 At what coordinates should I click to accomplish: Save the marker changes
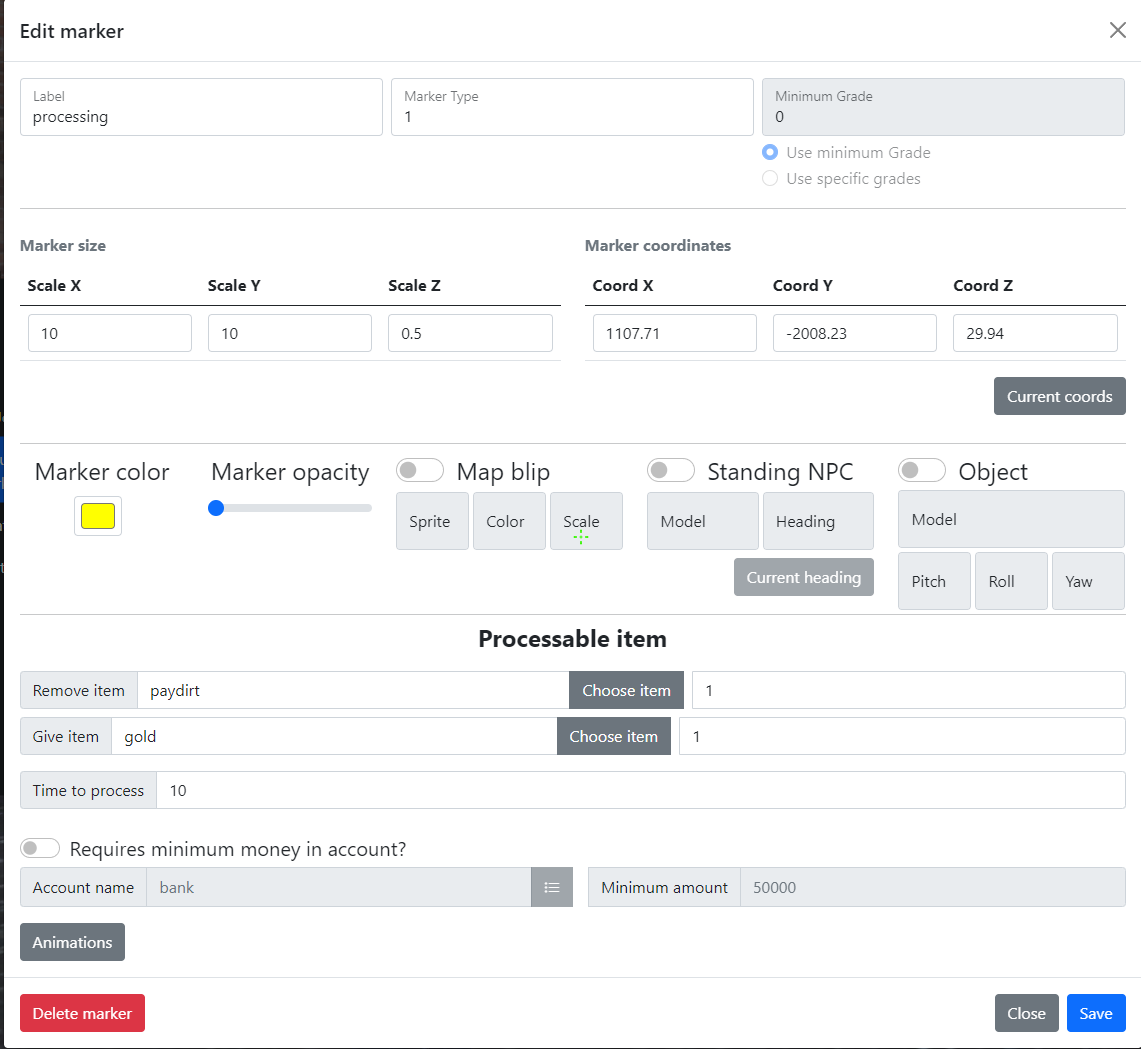click(x=1095, y=1013)
